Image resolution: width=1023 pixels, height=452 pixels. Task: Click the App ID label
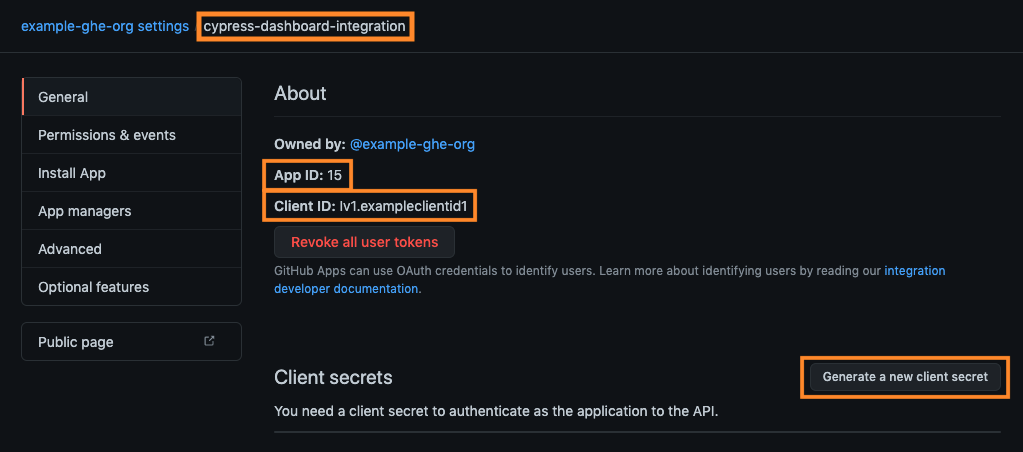(298, 175)
